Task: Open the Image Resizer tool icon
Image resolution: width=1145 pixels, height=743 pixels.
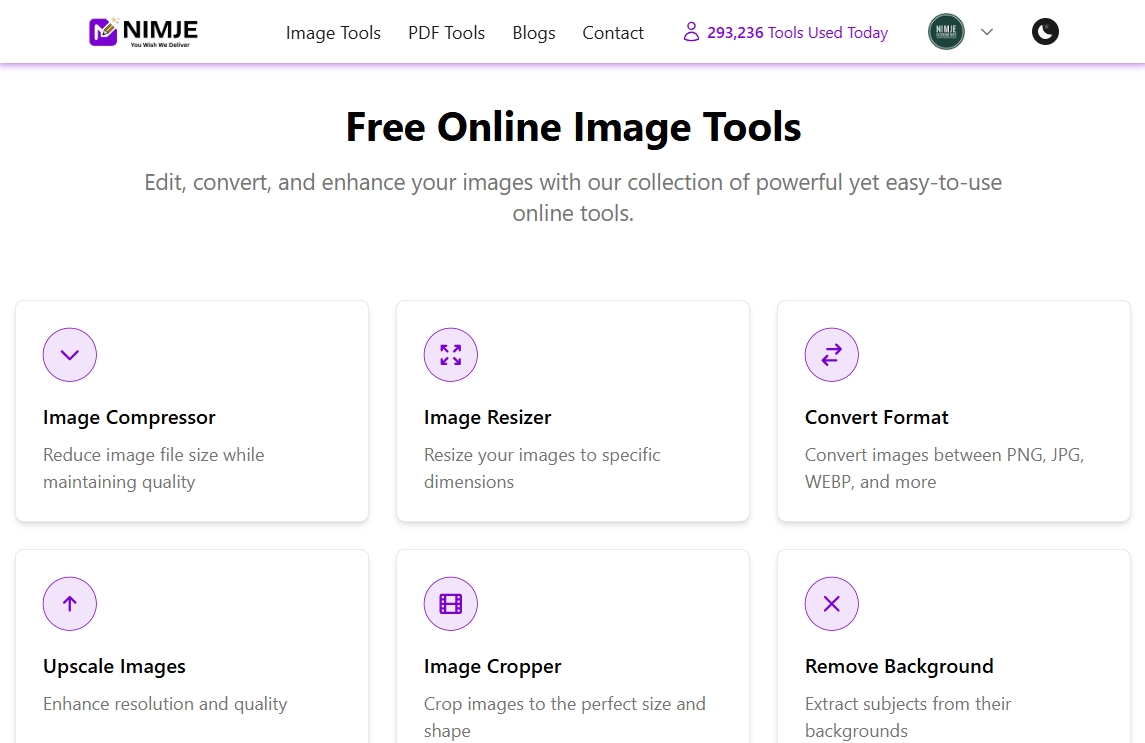Action: point(450,354)
